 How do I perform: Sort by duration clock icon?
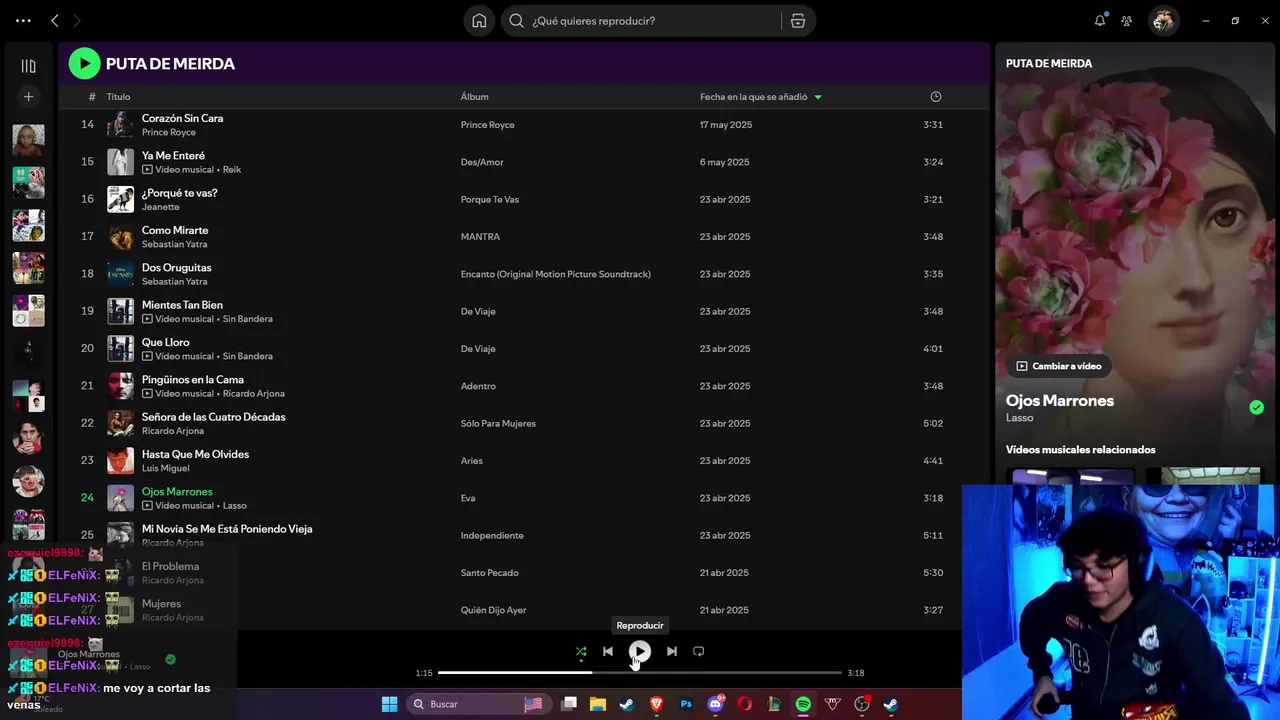pyautogui.click(x=936, y=97)
